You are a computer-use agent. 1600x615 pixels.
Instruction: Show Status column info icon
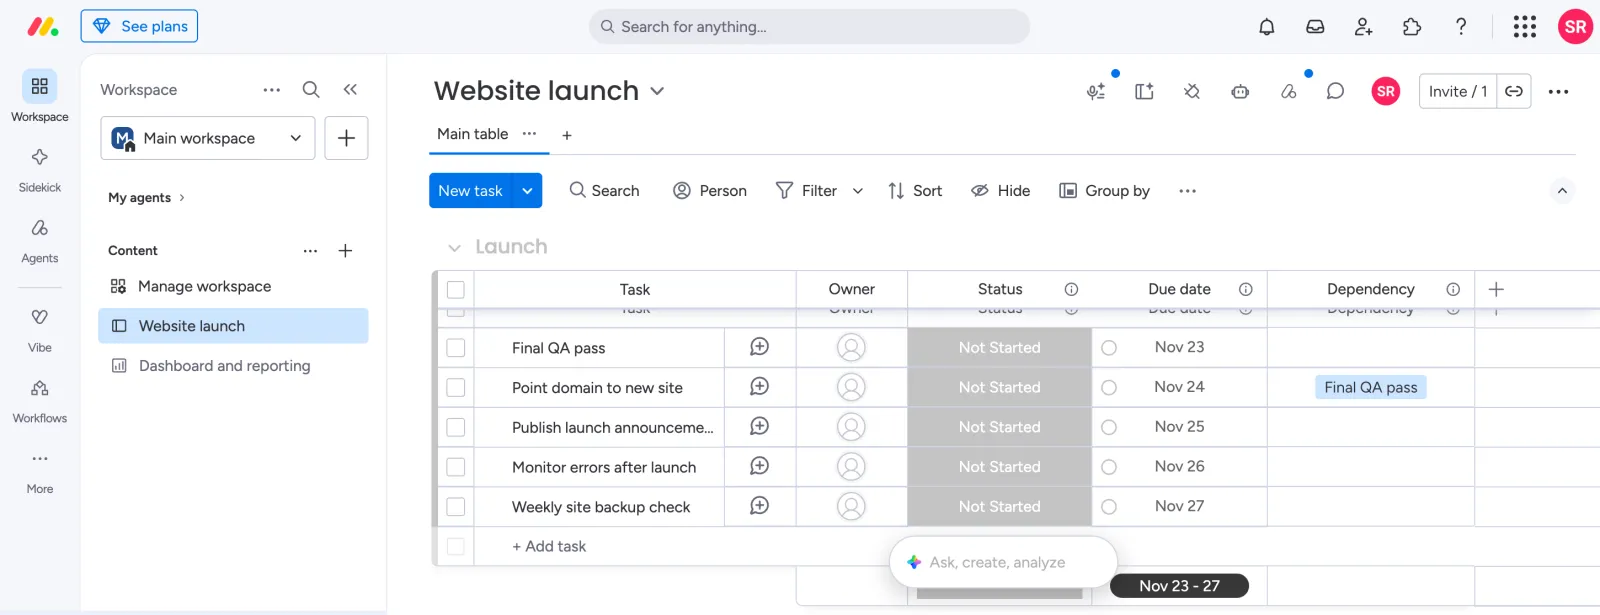click(x=1071, y=289)
